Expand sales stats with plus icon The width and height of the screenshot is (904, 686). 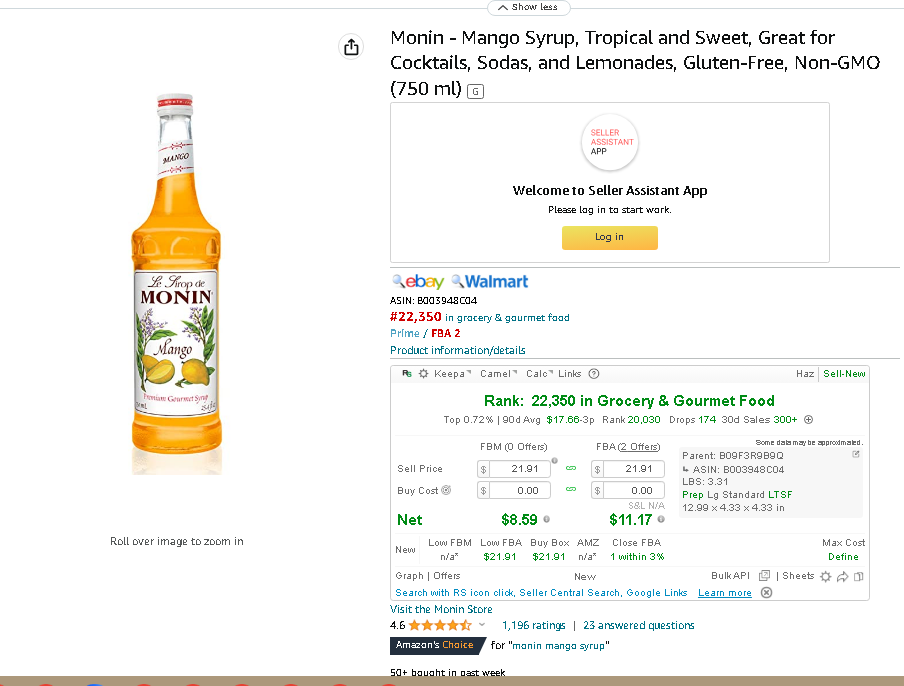pos(808,420)
